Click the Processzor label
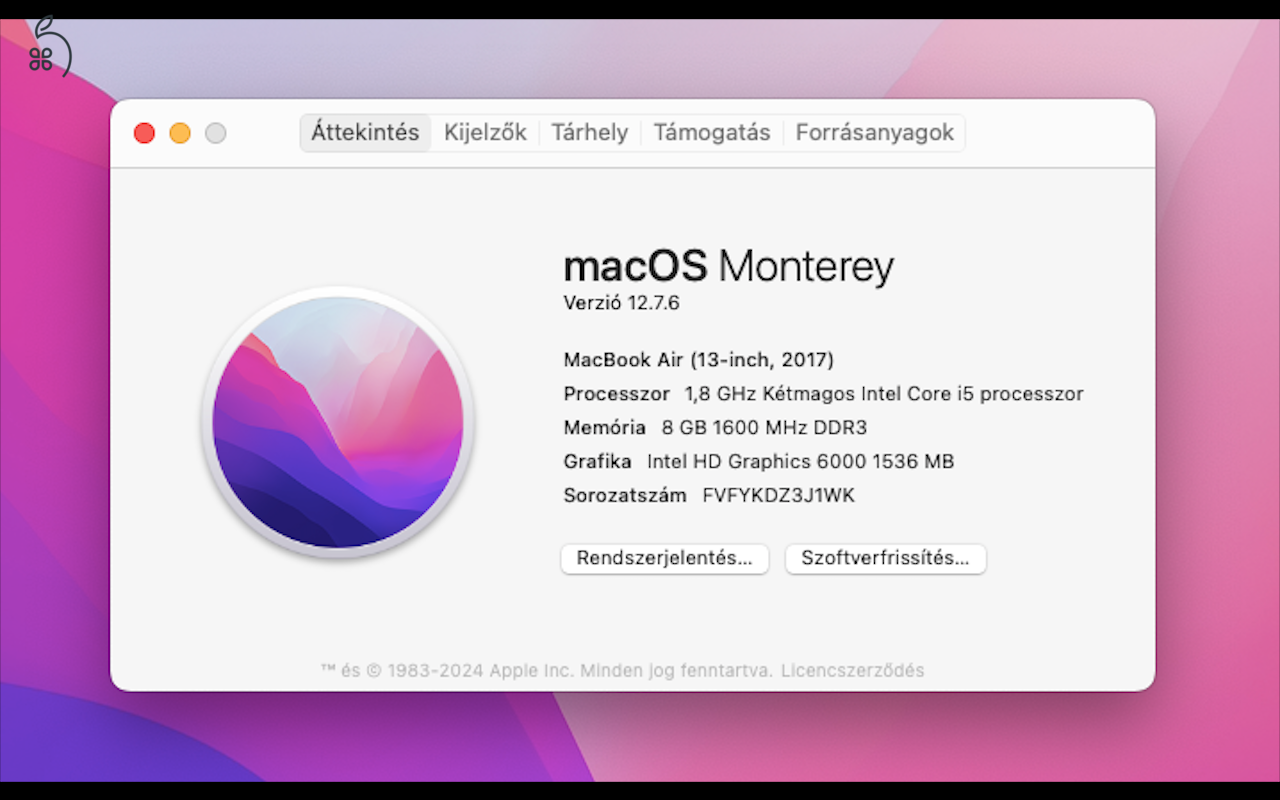This screenshot has height=800, width=1280. [616, 393]
